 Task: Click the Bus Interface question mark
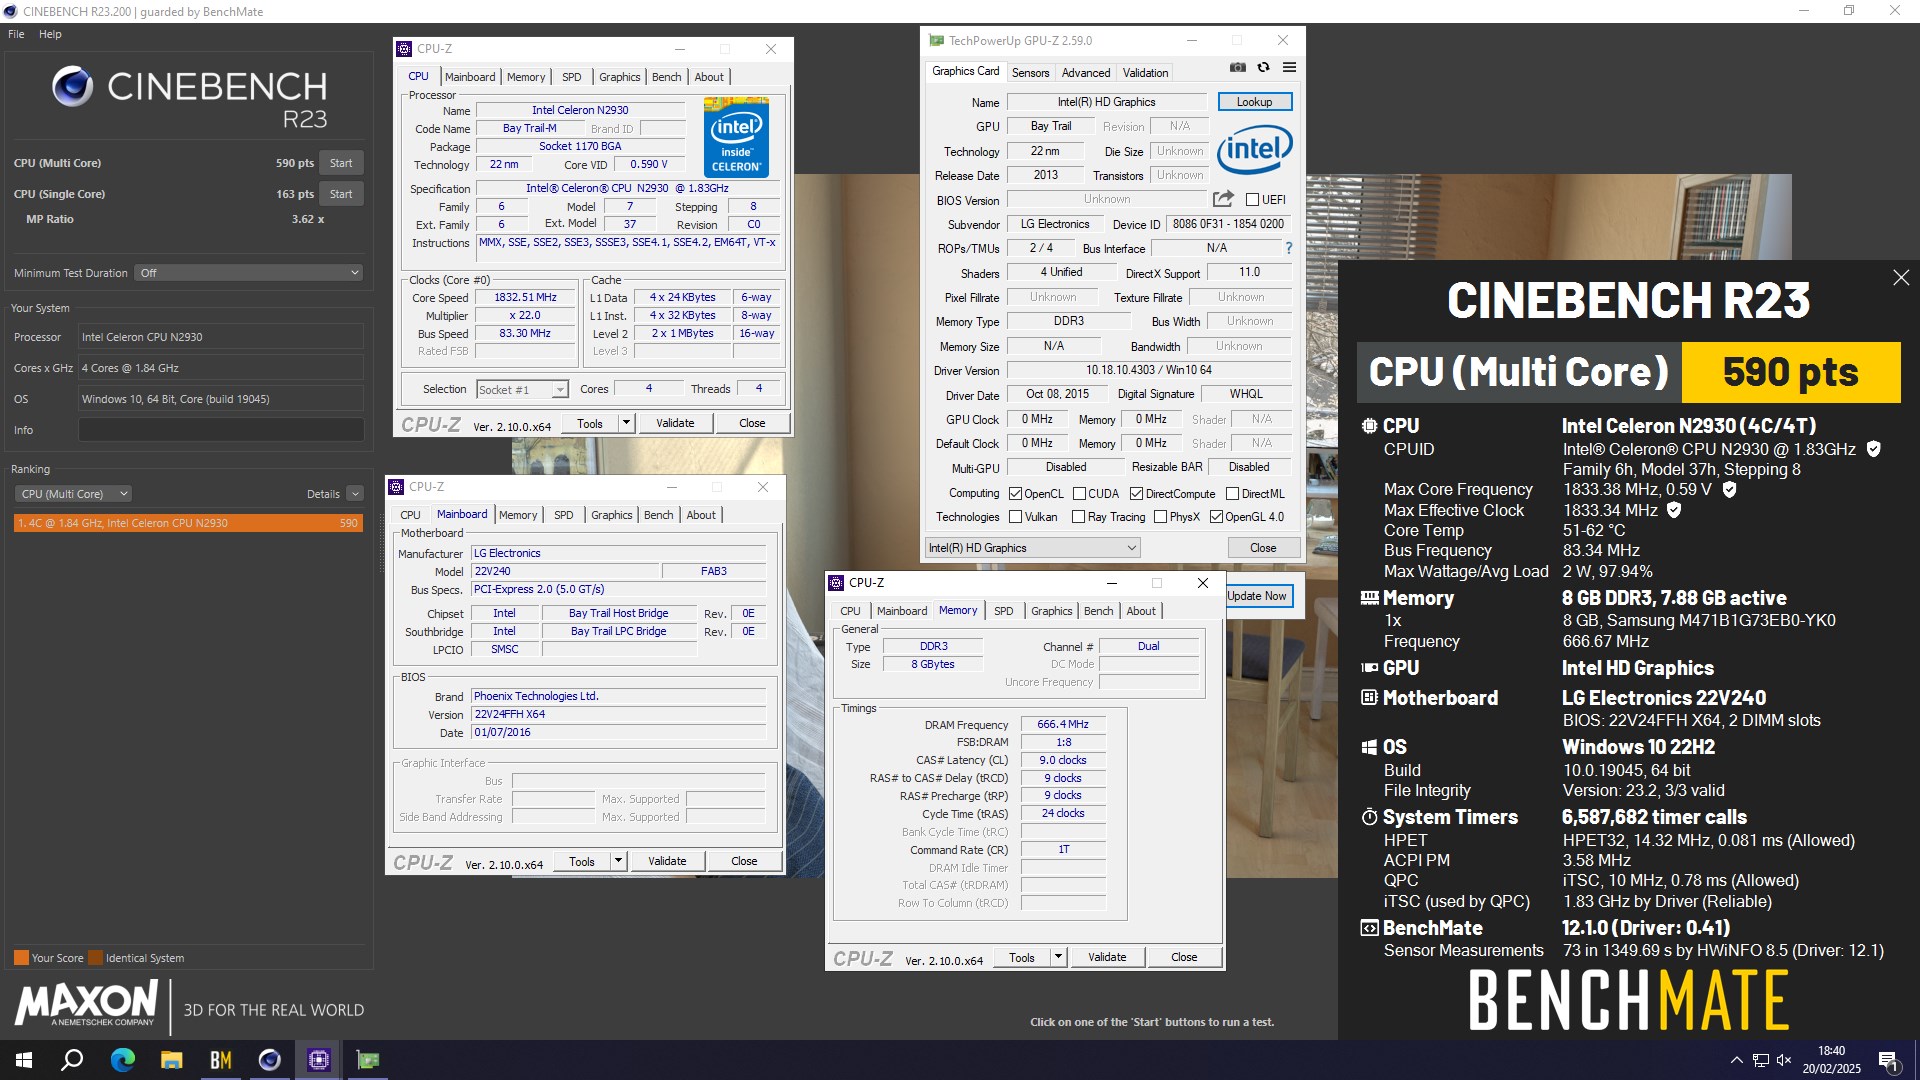click(1288, 248)
